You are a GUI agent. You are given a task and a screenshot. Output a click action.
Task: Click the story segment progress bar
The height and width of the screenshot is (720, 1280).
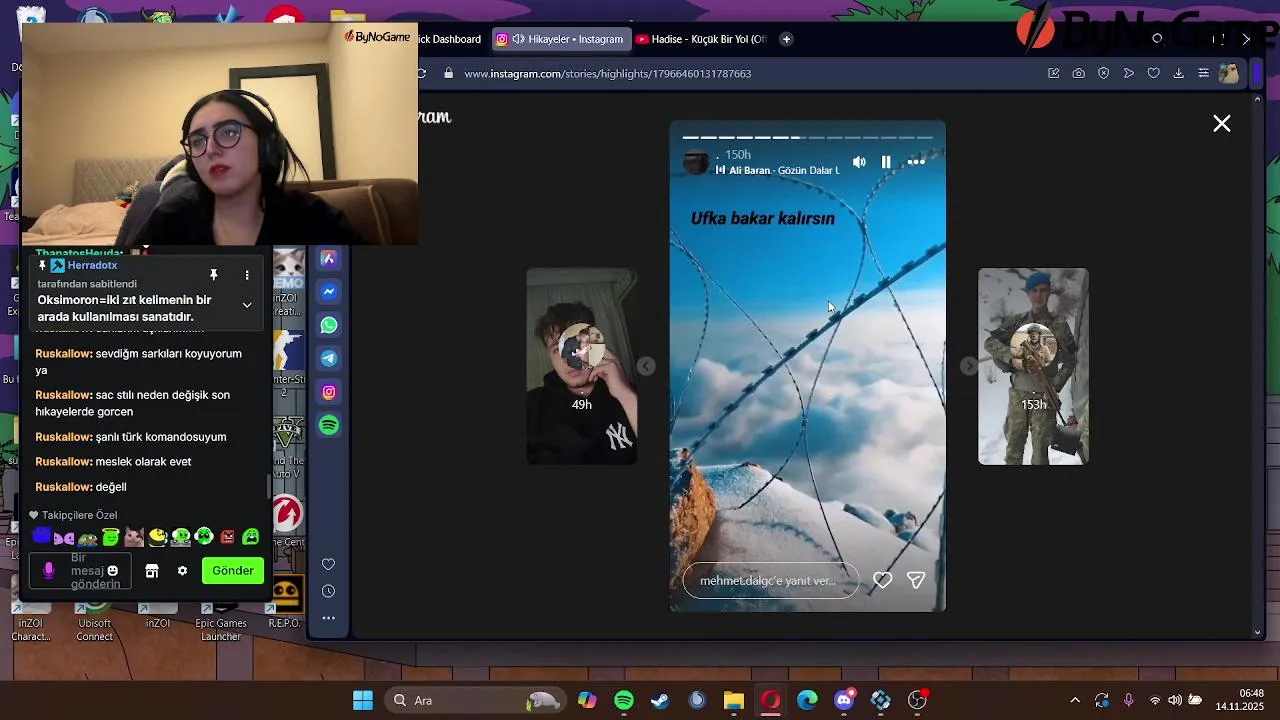click(807, 137)
